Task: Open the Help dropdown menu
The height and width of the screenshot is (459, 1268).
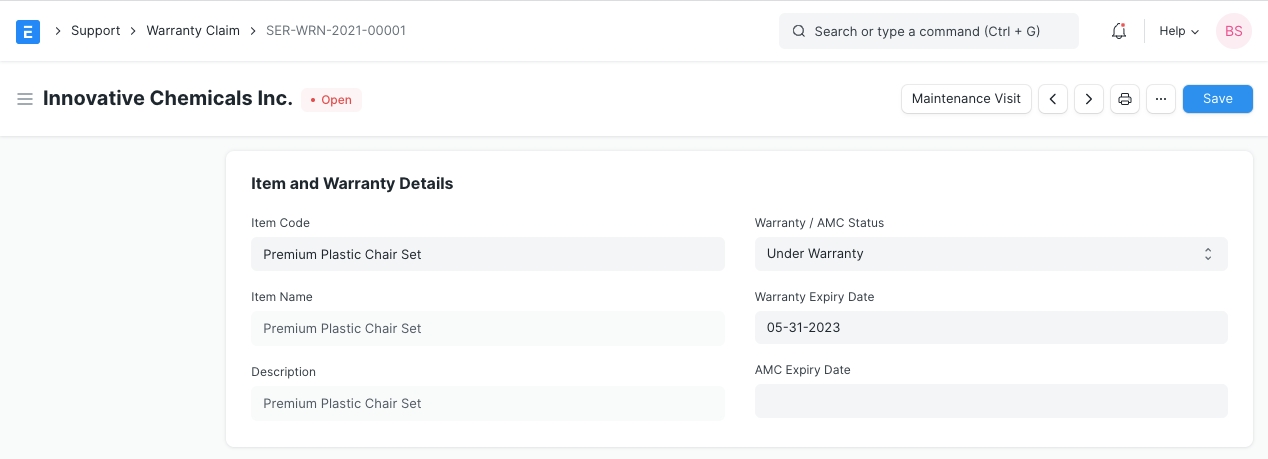Action: (x=1178, y=31)
